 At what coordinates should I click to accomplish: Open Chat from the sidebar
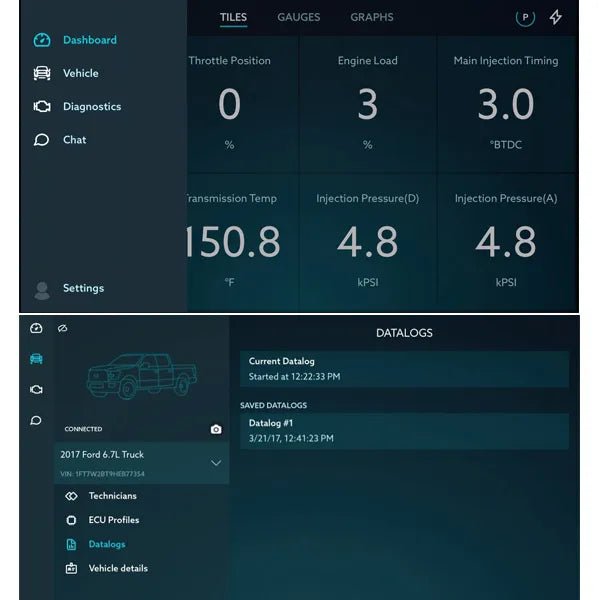(74, 140)
